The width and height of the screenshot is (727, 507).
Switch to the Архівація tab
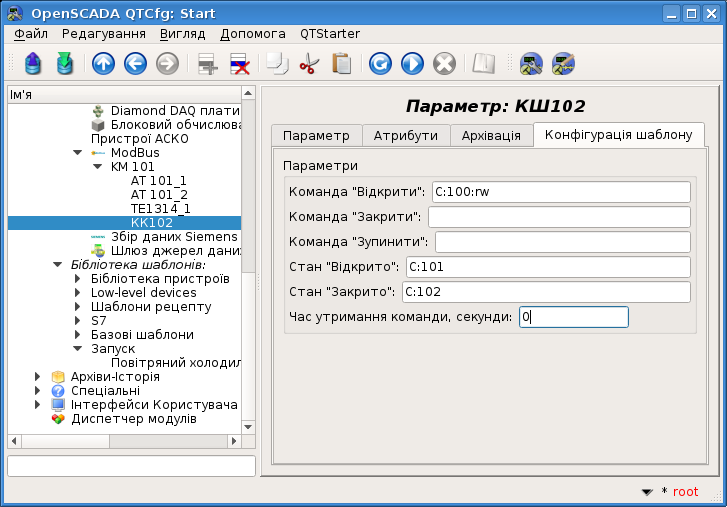pos(491,135)
